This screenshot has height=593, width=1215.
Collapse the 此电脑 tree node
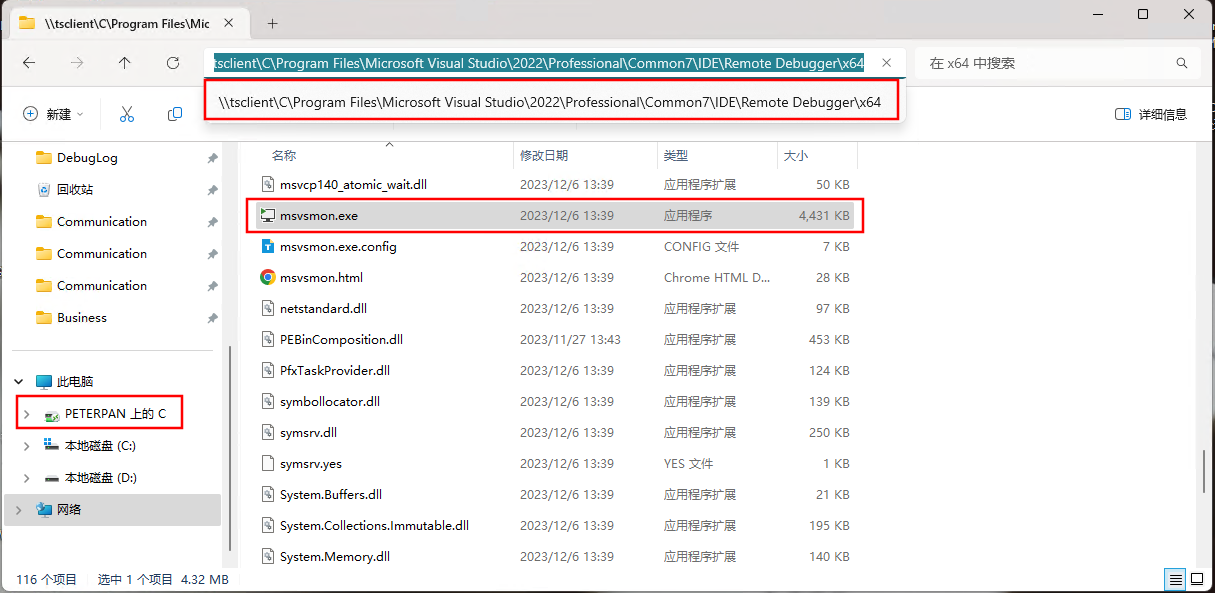coord(18,382)
